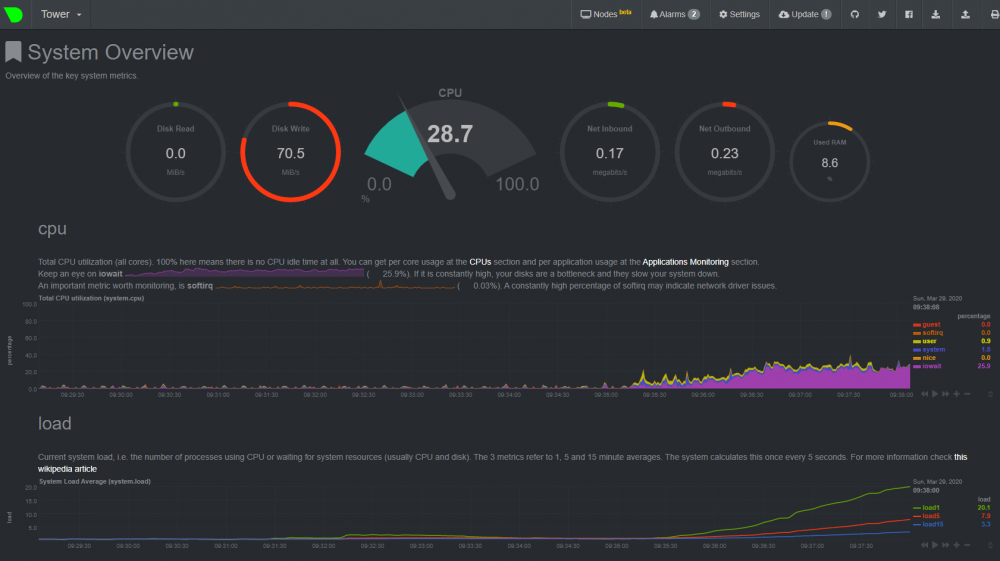Click rewind arrows under the CPU chart

click(x=925, y=394)
